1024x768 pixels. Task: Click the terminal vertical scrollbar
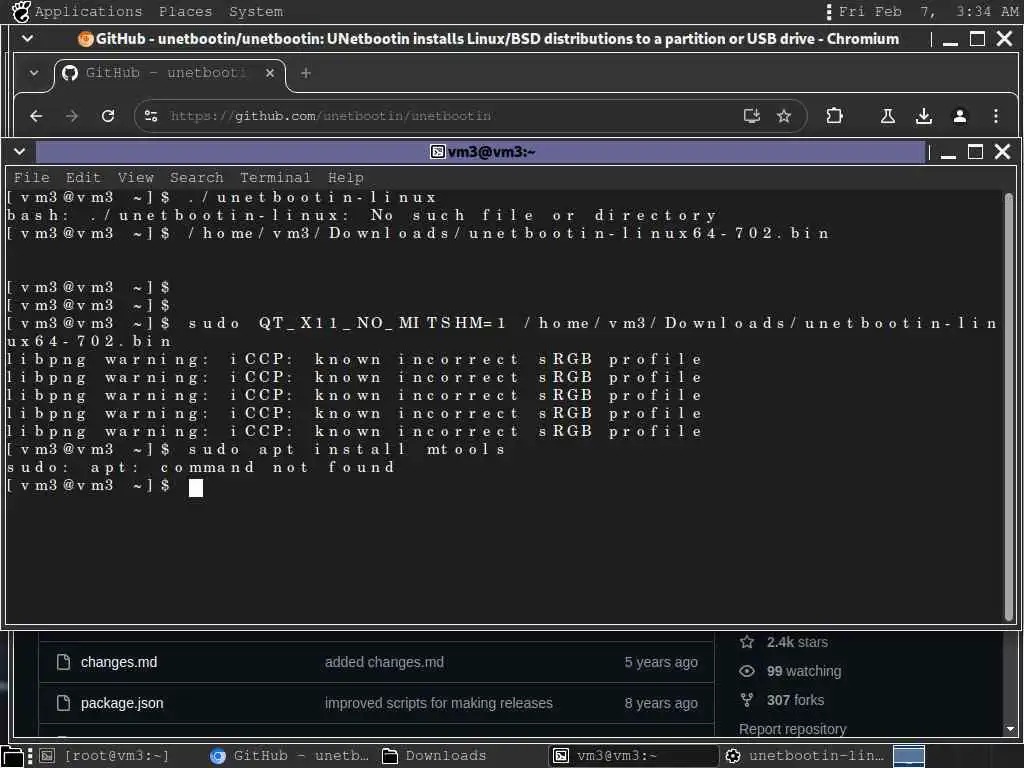(1009, 406)
